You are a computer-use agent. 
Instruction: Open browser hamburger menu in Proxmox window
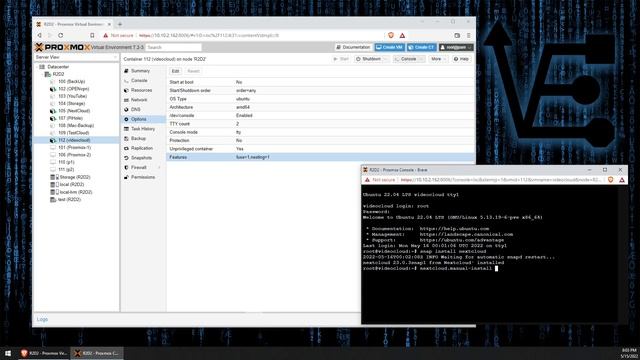[469, 36]
